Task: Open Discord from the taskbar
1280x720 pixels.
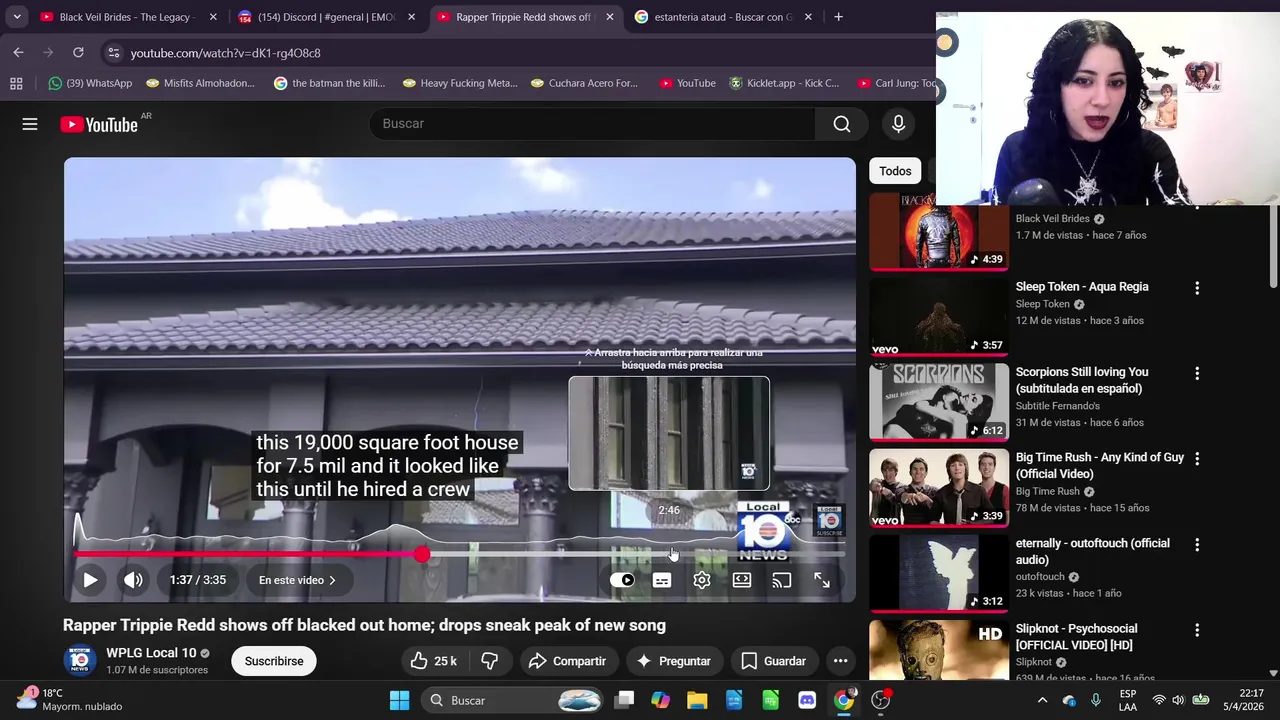Action: pyautogui.click(x=807, y=700)
